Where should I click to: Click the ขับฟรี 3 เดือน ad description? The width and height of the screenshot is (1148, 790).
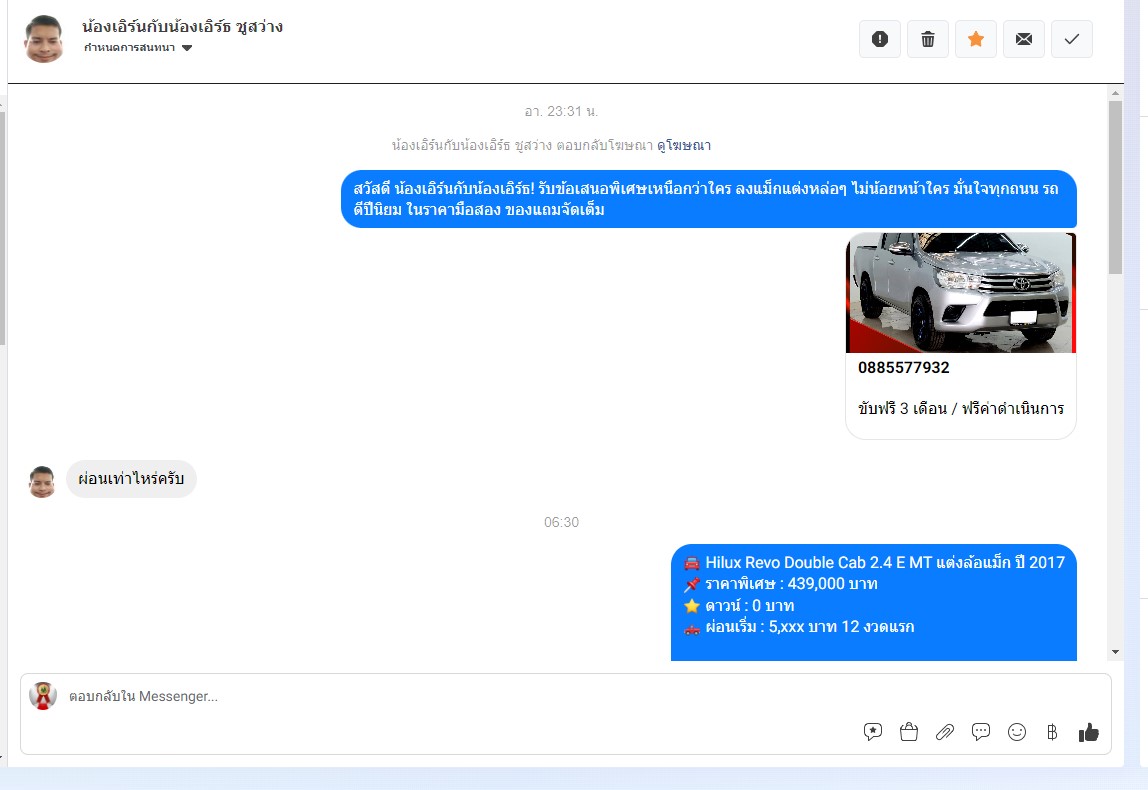(961, 409)
